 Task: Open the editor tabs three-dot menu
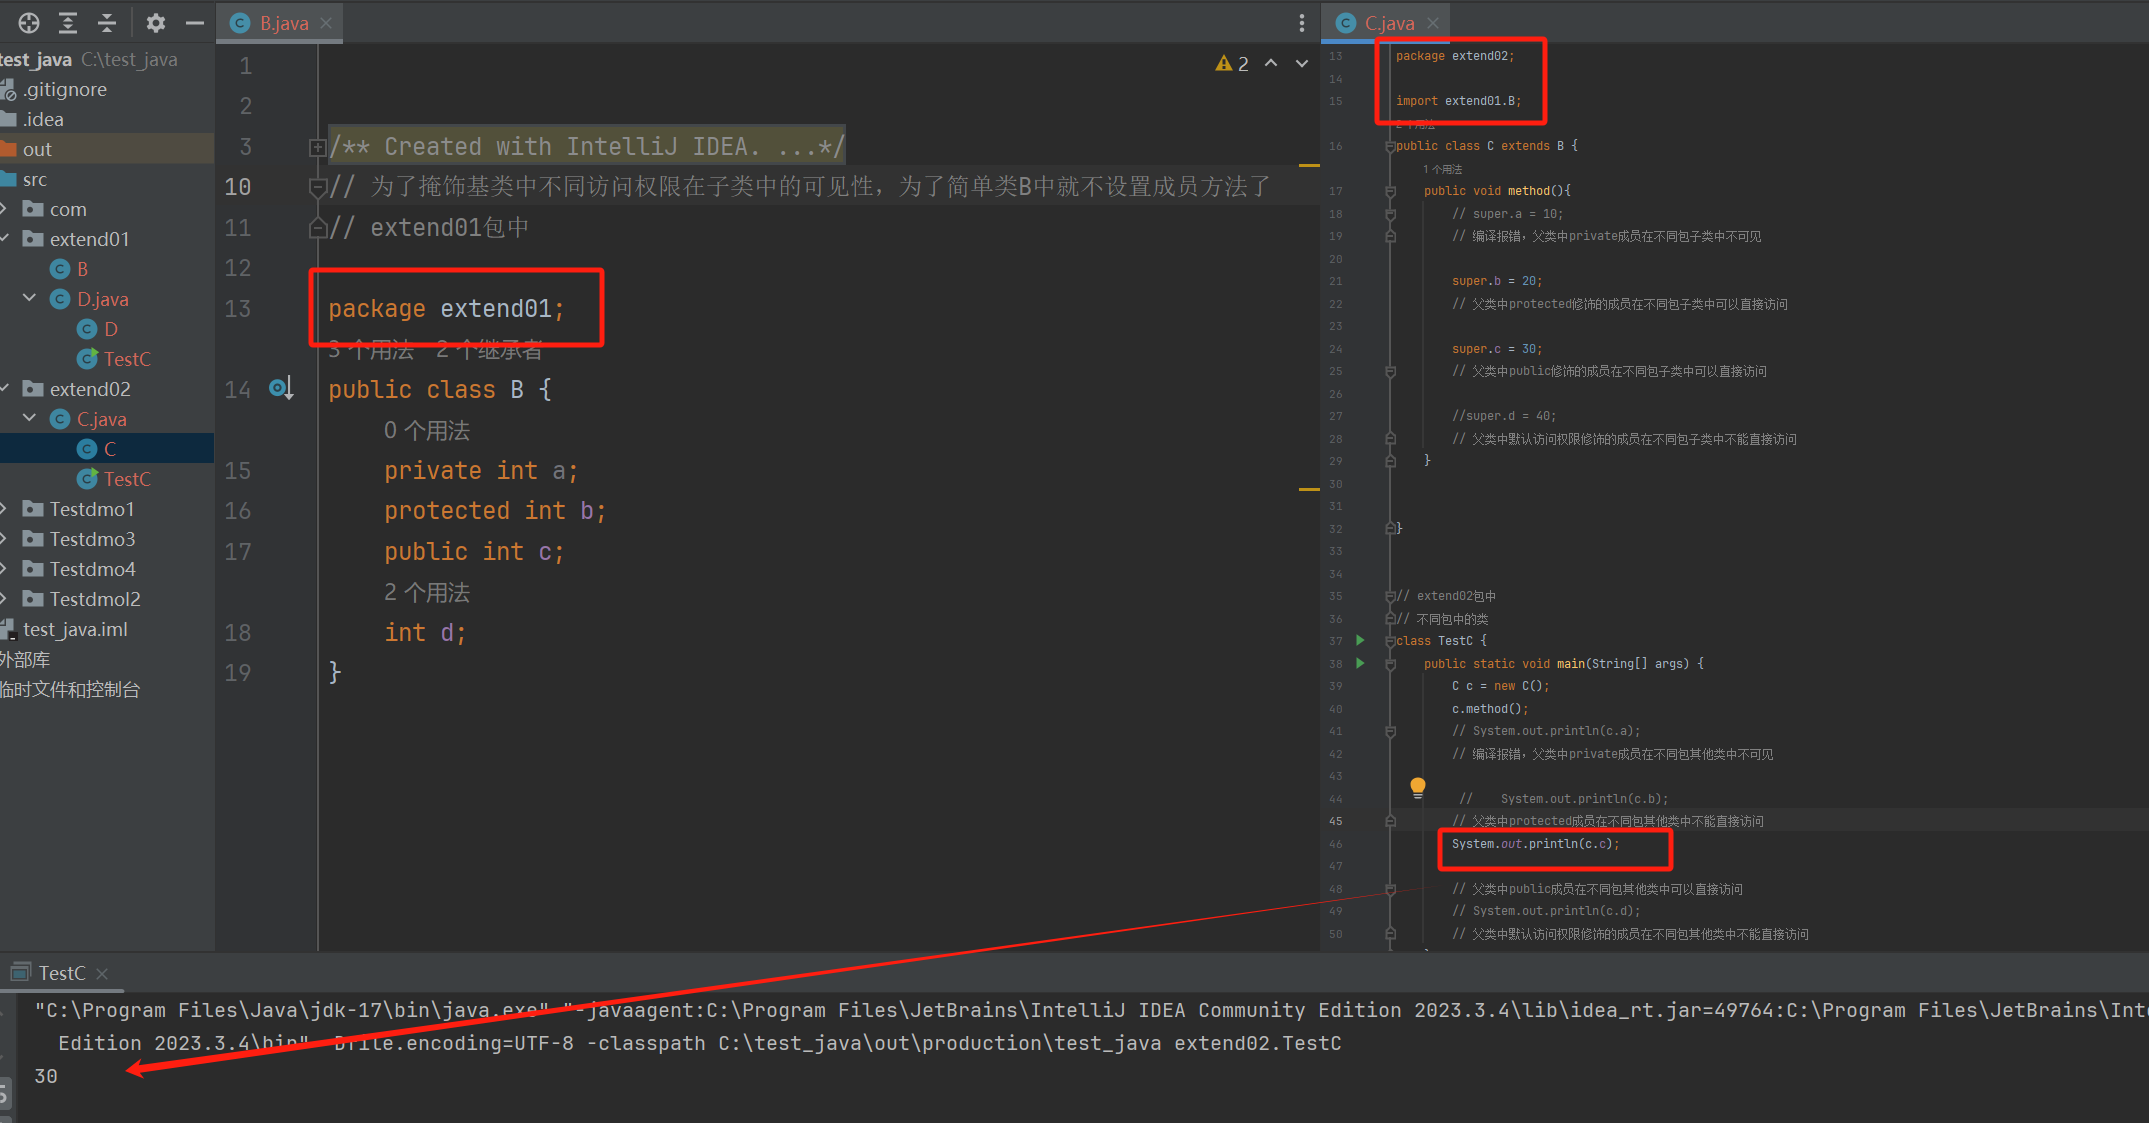point(1301,23)
